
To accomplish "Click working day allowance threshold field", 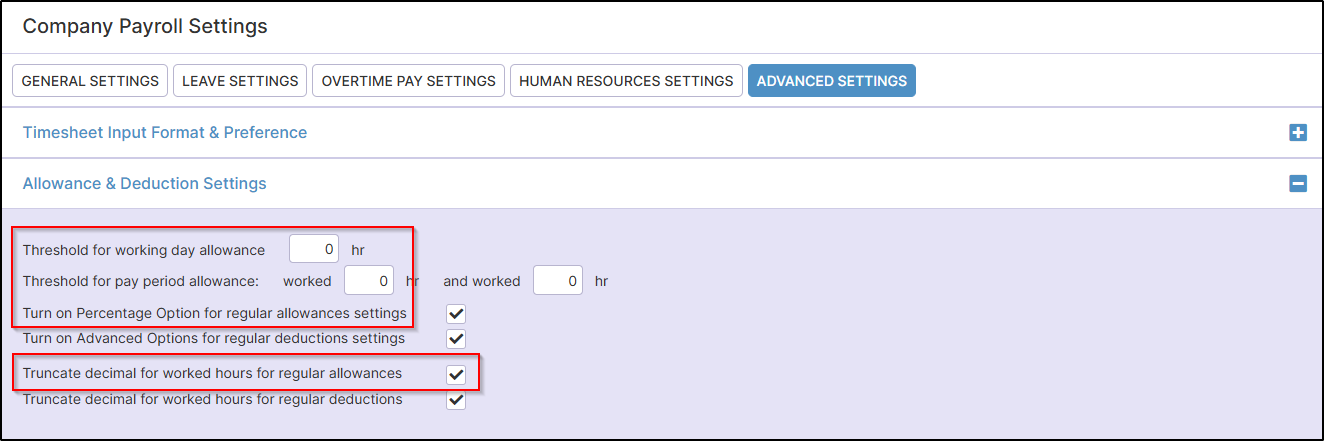I will tap(314, 250).
